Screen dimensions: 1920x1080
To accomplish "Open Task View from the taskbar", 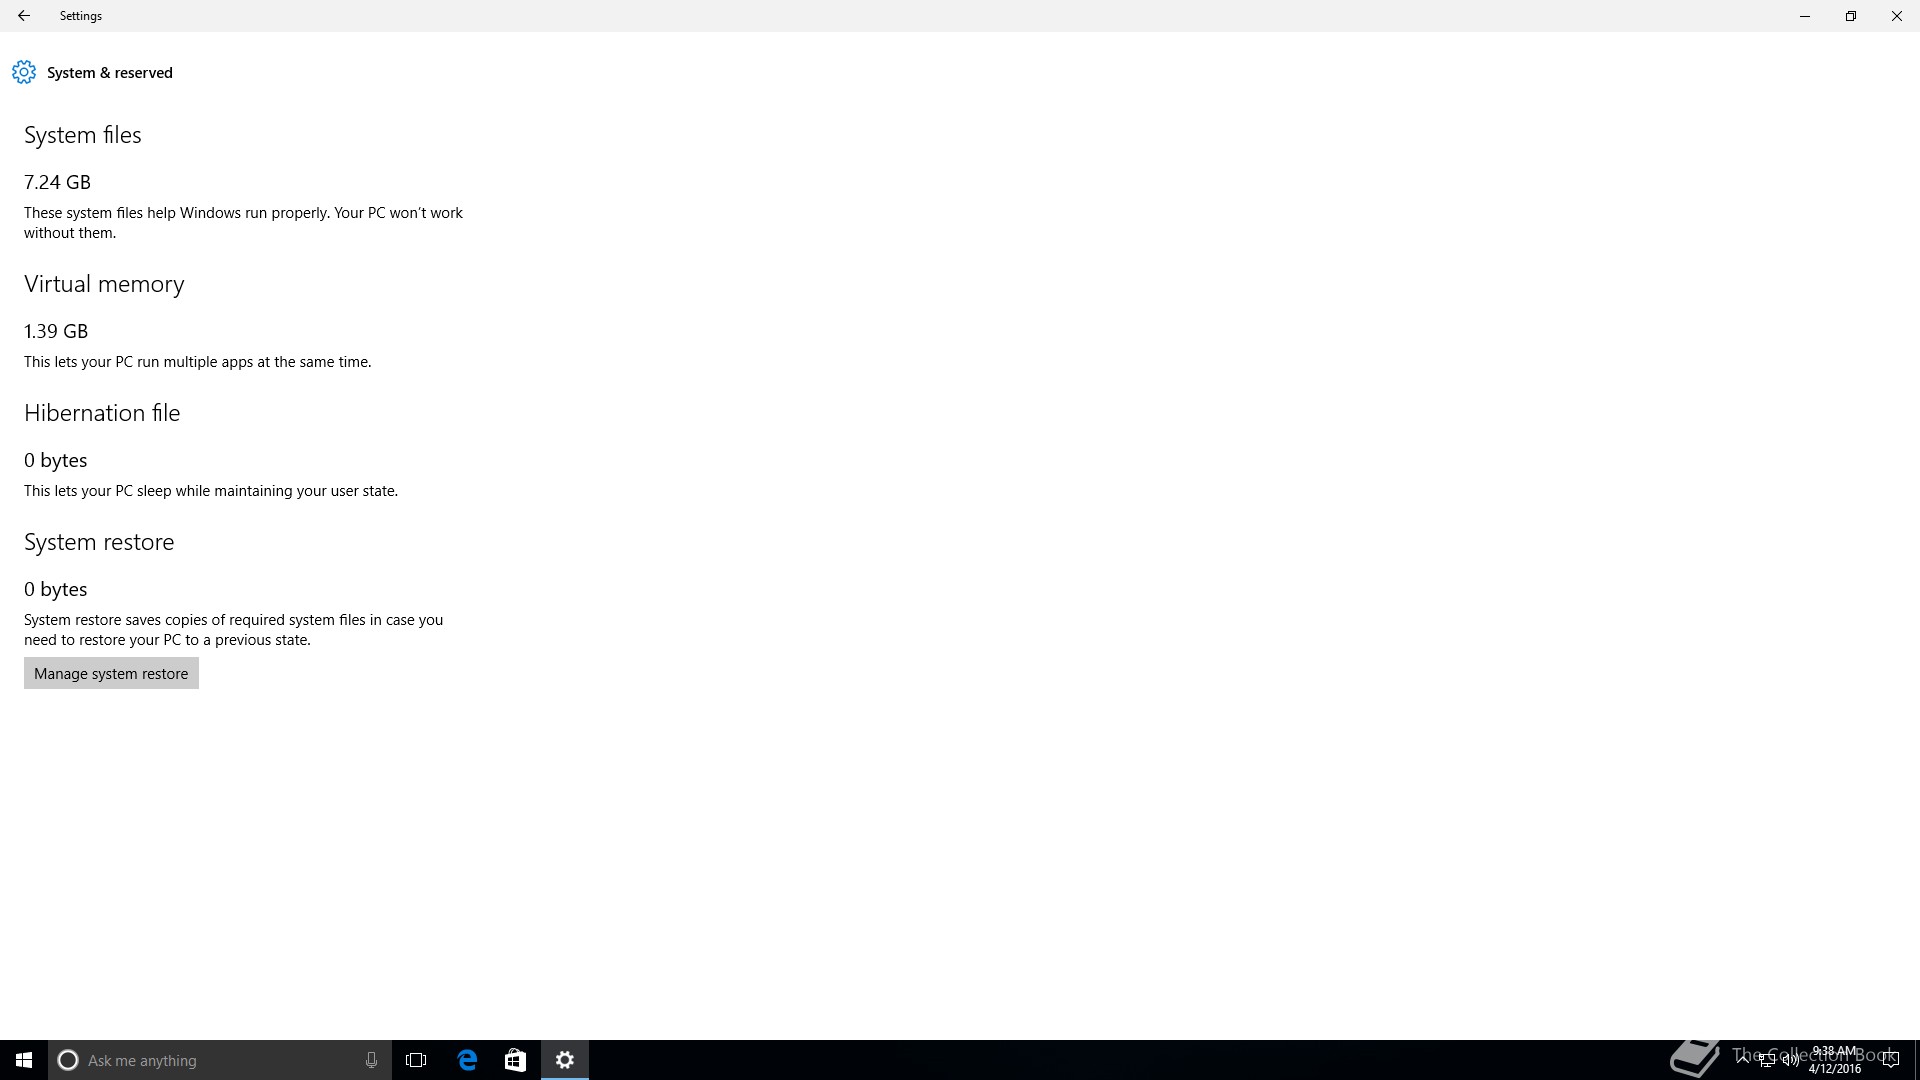I will tap(416, 1060).
